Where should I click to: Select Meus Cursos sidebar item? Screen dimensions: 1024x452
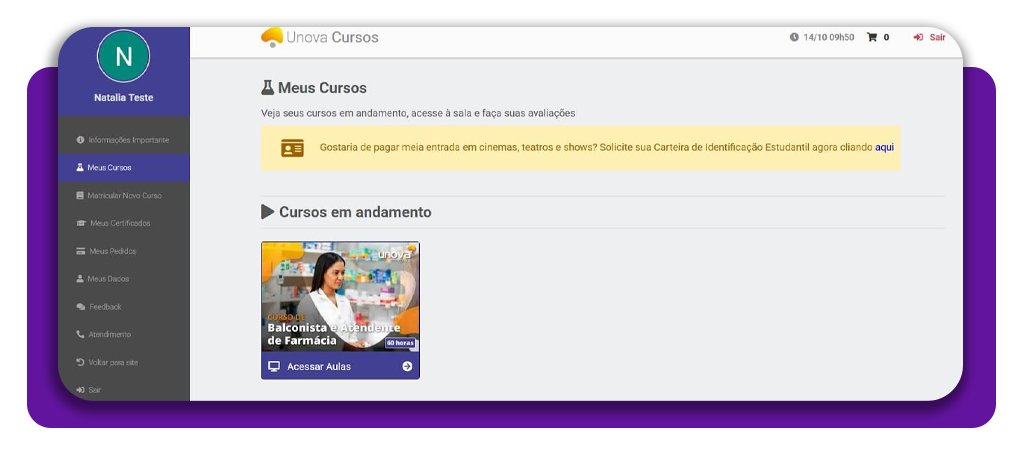click(123, 168)
